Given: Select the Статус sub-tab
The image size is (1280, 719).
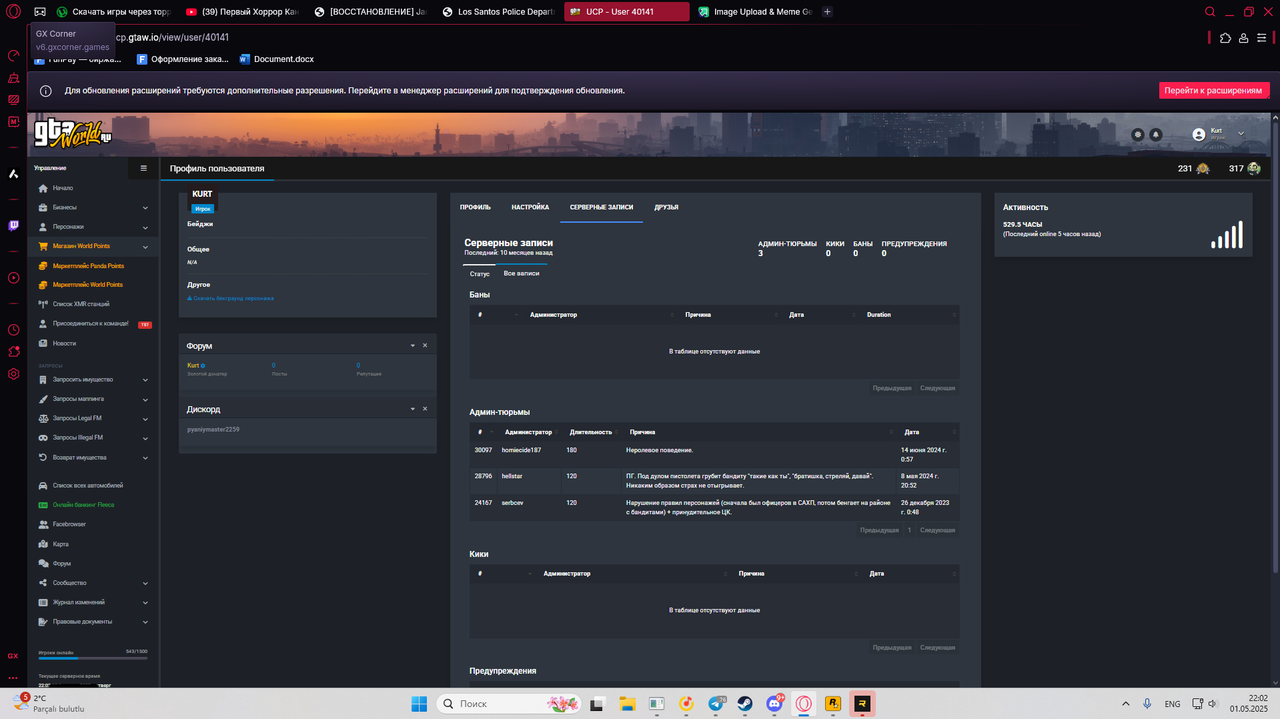Looking at the screenshot, I should [x=479, y=273].
